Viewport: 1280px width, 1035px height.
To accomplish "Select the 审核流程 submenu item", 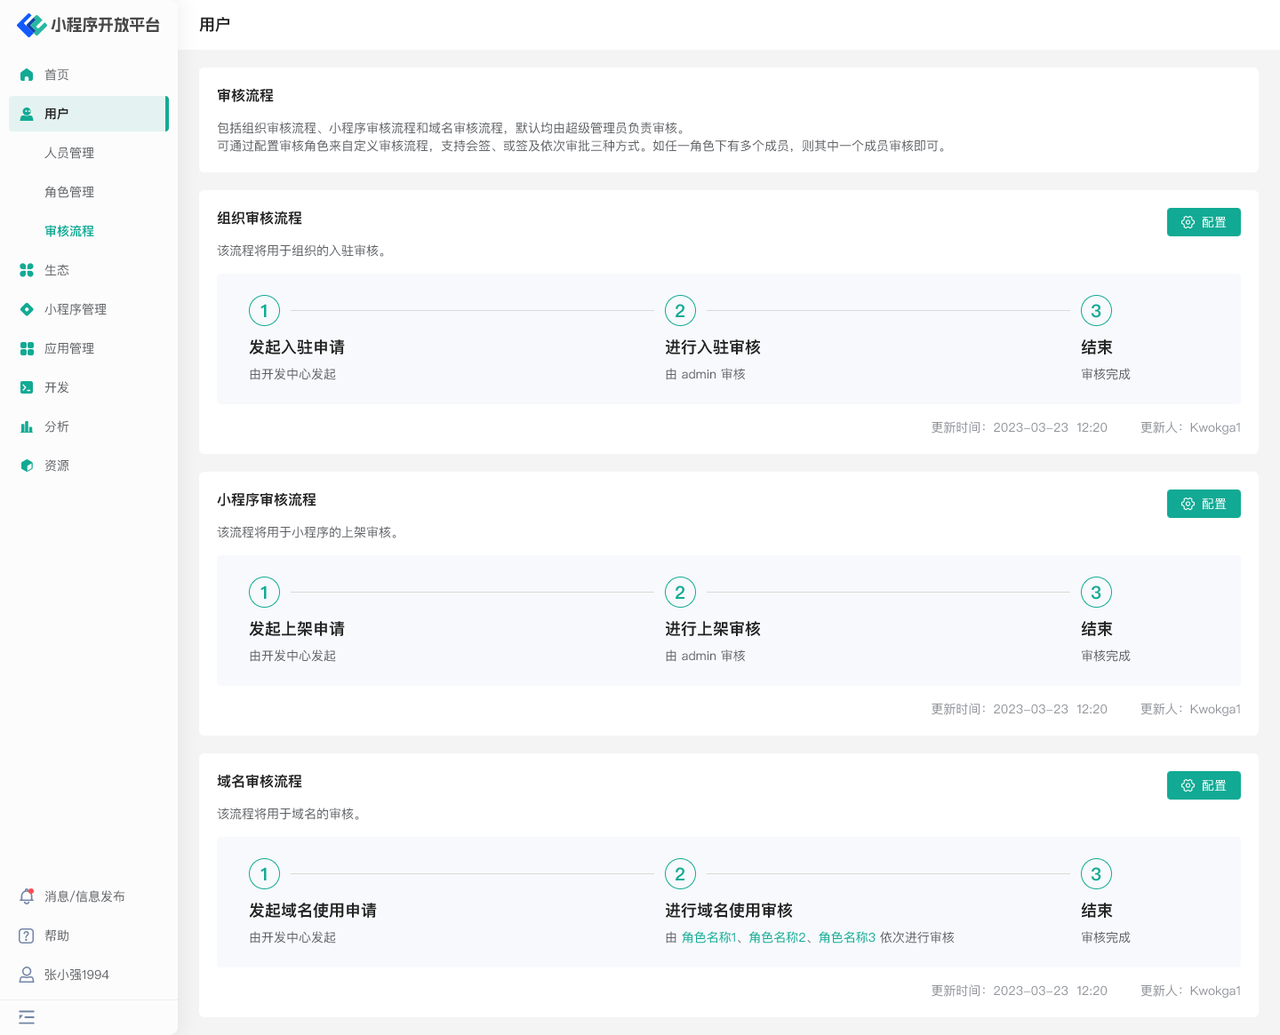I will point(69,231).
